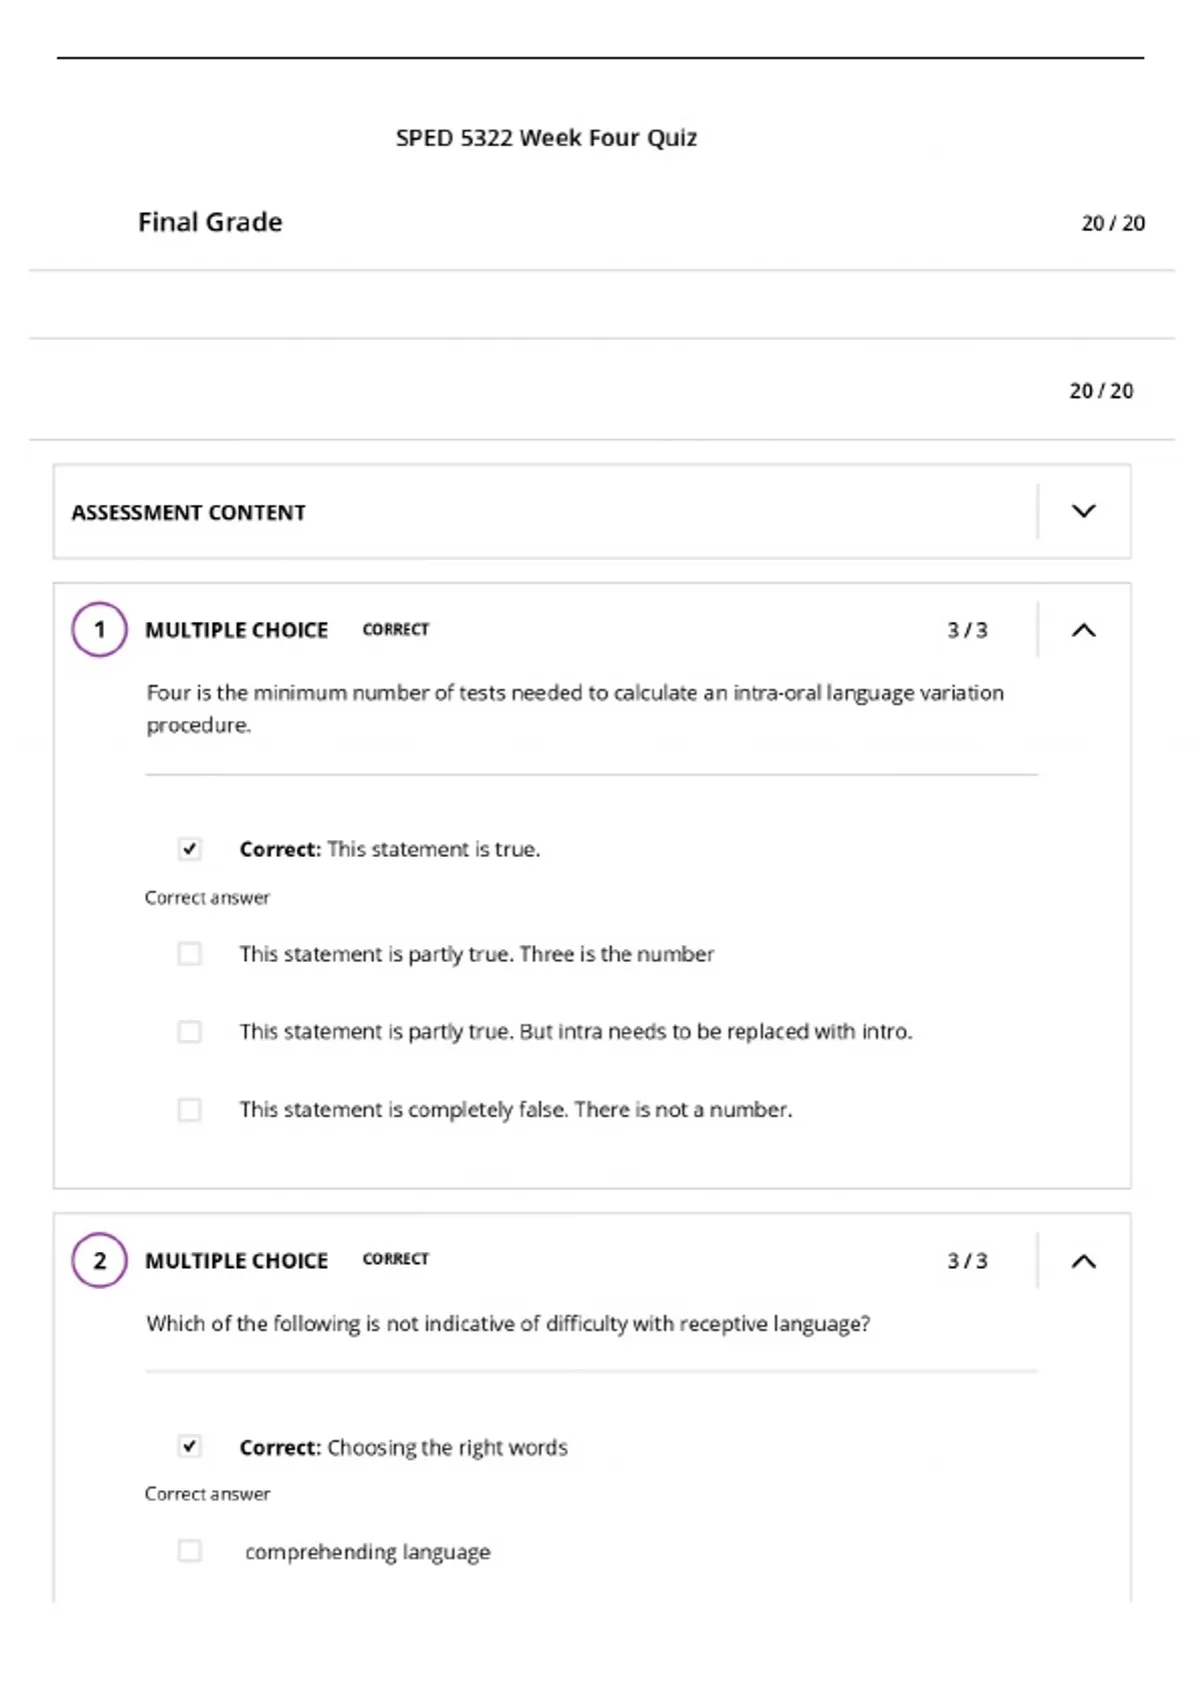This screenshot has width=1200, height=1700.
Task: Click question 2 Multiple Choice heading
Action: [x=236, y=1261]
